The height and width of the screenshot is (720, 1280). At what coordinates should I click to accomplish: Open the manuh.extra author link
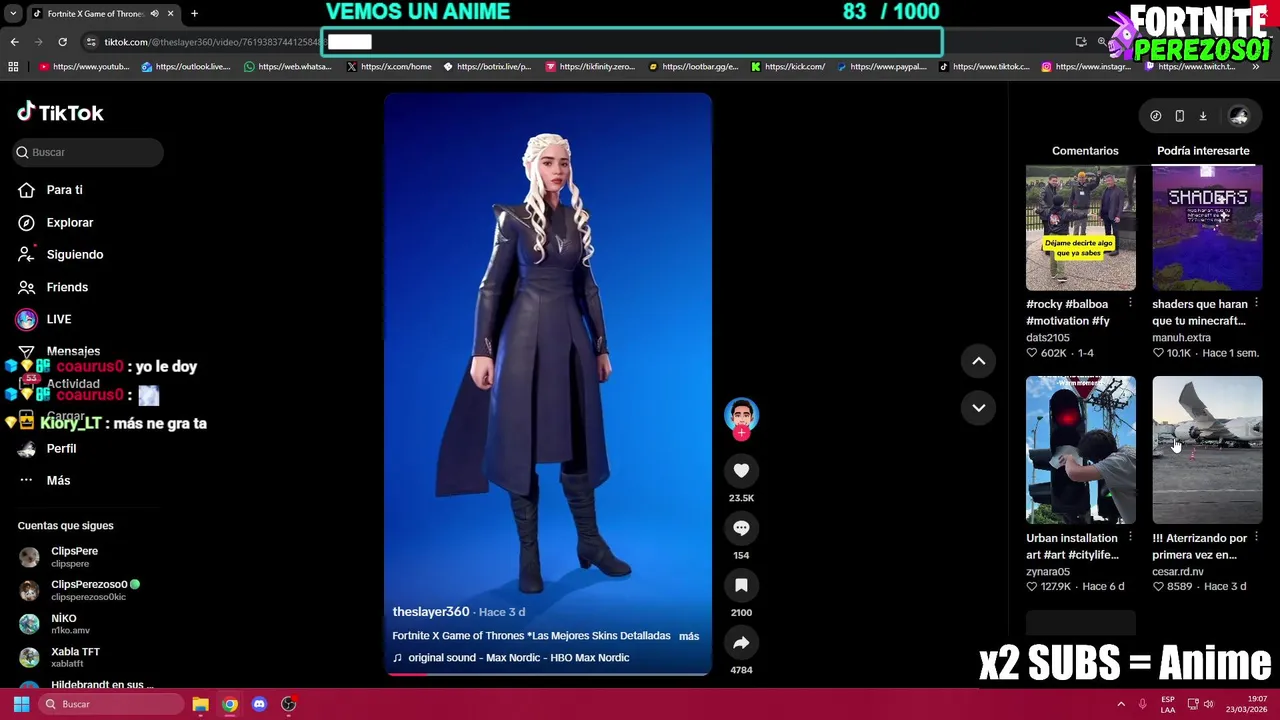(x=1181, y=338)
